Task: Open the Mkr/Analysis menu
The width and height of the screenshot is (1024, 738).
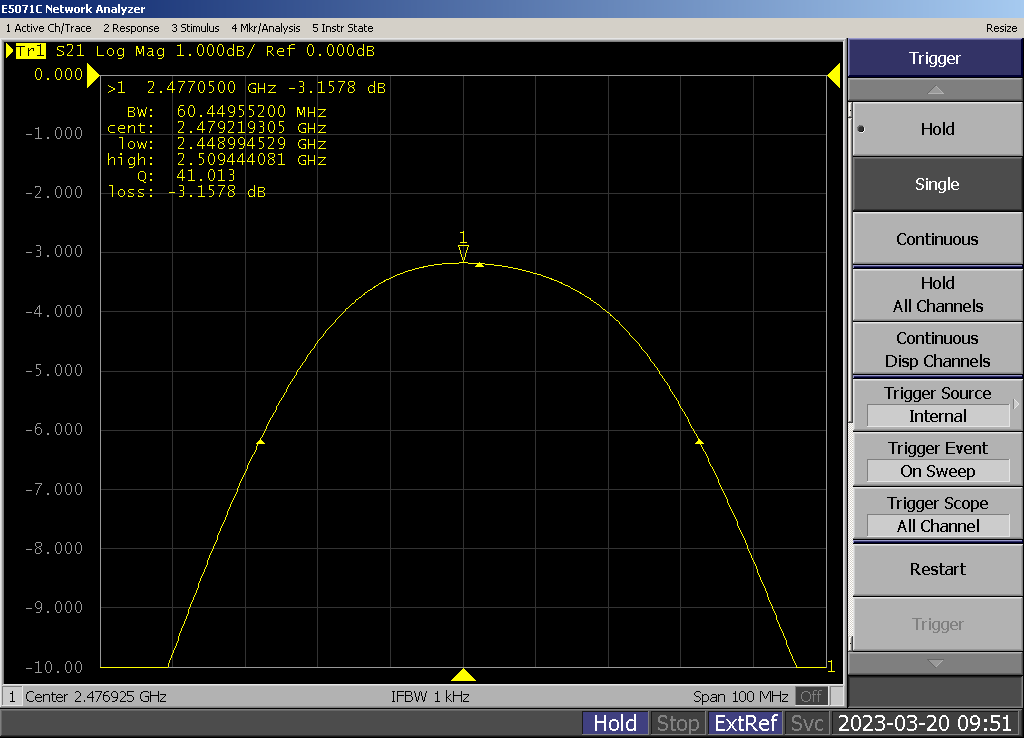Action: (265, 28)
